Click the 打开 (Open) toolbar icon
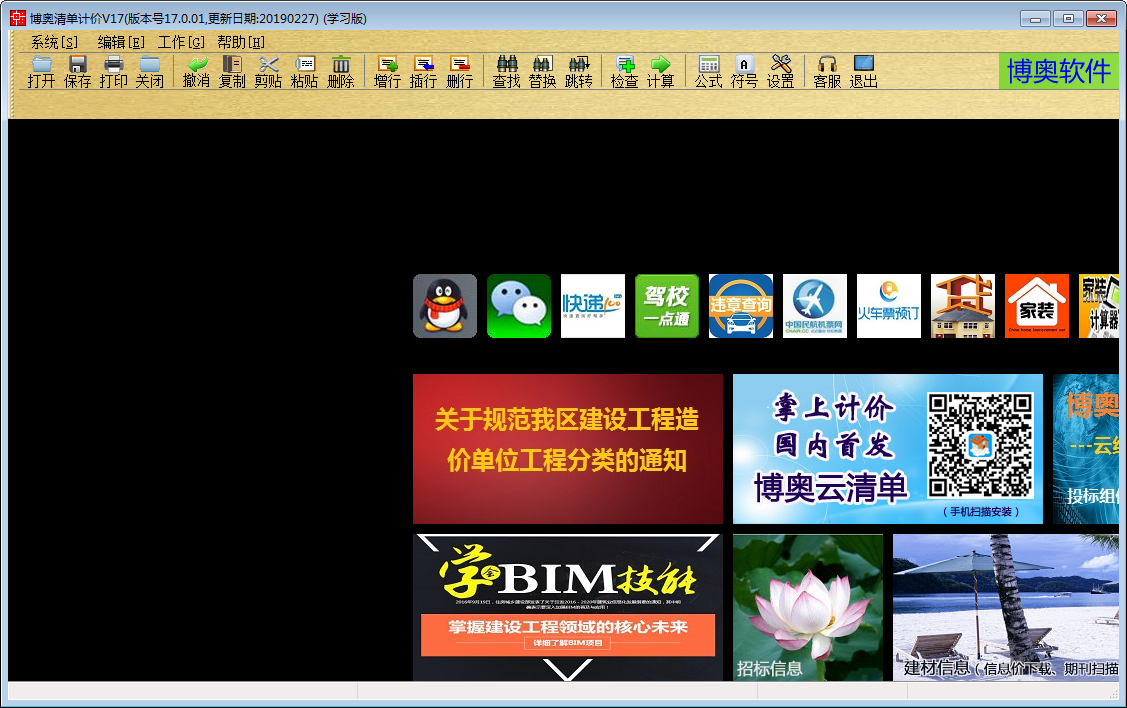1127x708 pixels. [42, 72]
